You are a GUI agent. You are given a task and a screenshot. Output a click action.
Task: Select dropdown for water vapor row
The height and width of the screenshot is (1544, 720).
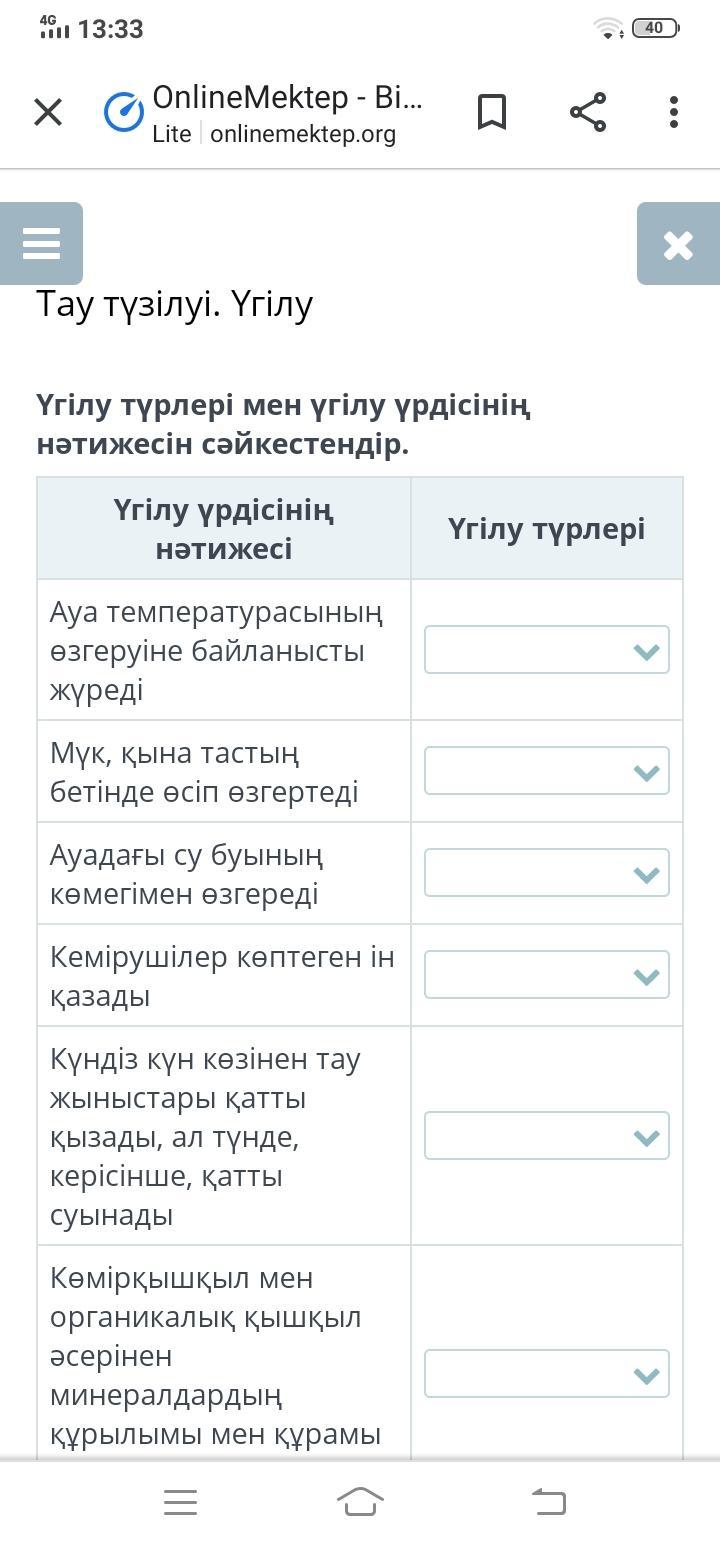coord(546,874)
